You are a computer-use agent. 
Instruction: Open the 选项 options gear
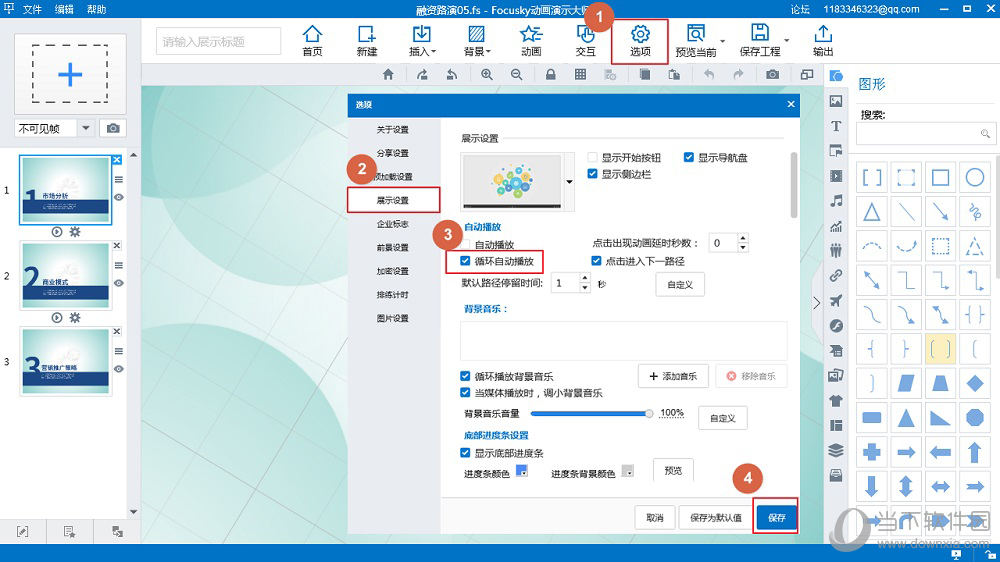pyautogui.click(x=640, y=41)
